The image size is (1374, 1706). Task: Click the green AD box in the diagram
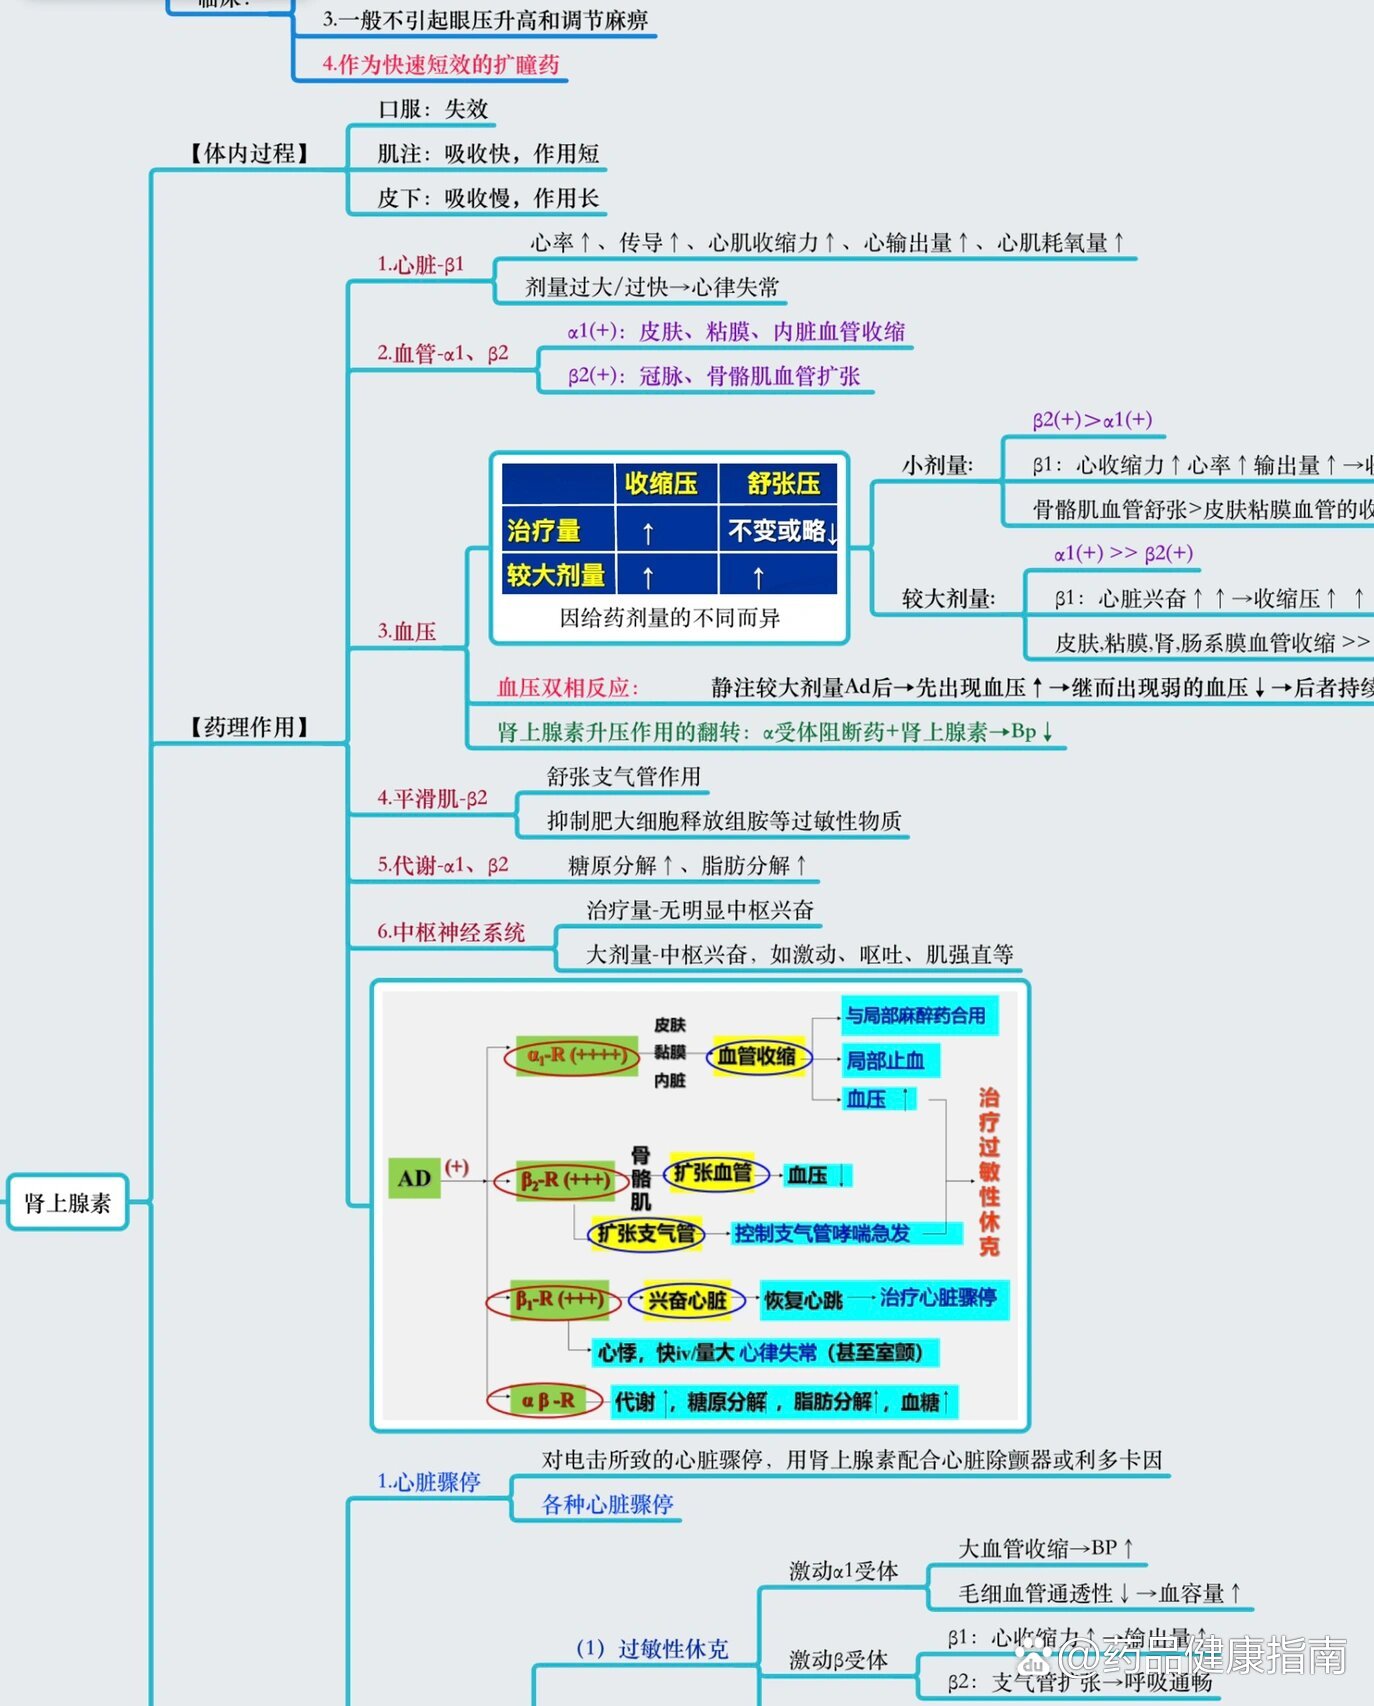pos(414,1177)
